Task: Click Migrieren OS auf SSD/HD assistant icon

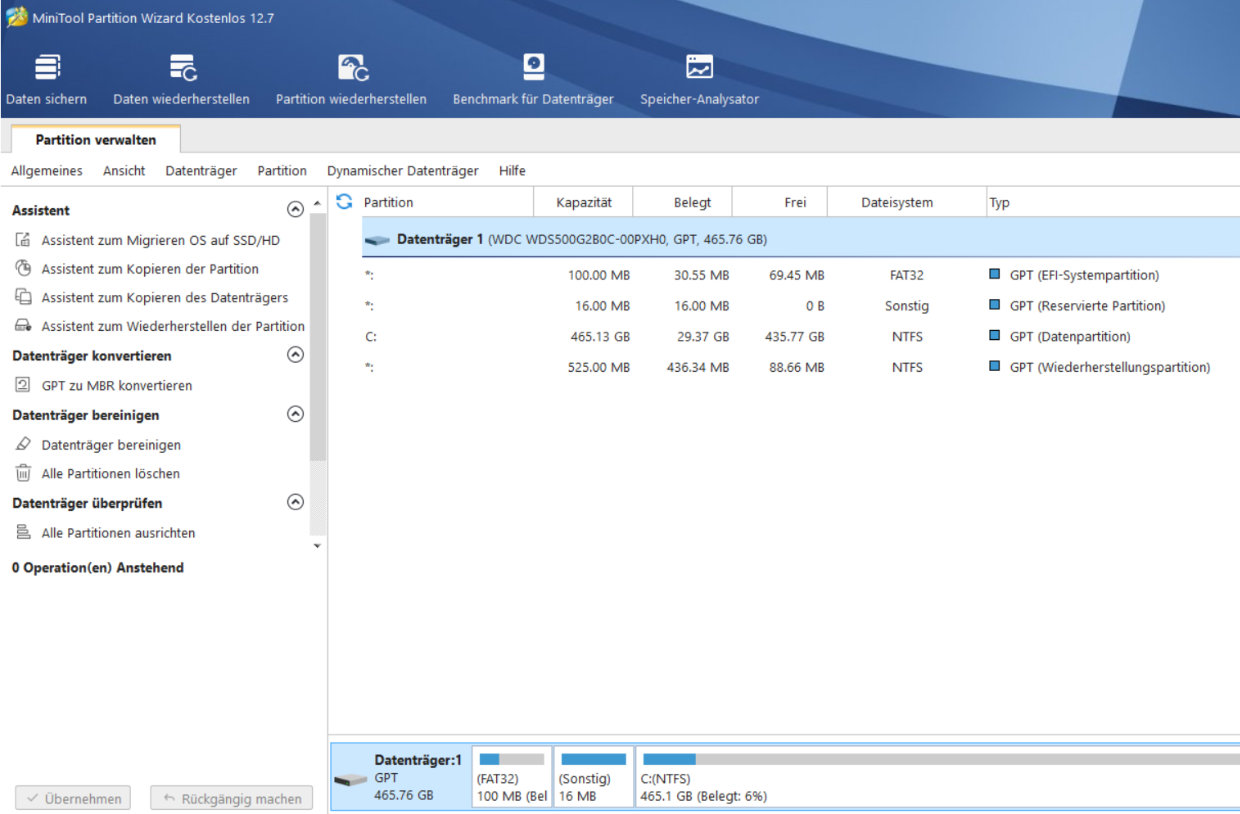Action: tap(23, 240)
